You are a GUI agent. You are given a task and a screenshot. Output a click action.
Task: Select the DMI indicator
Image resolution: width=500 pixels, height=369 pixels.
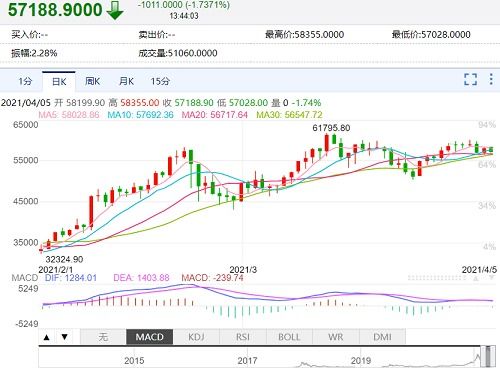382,337
